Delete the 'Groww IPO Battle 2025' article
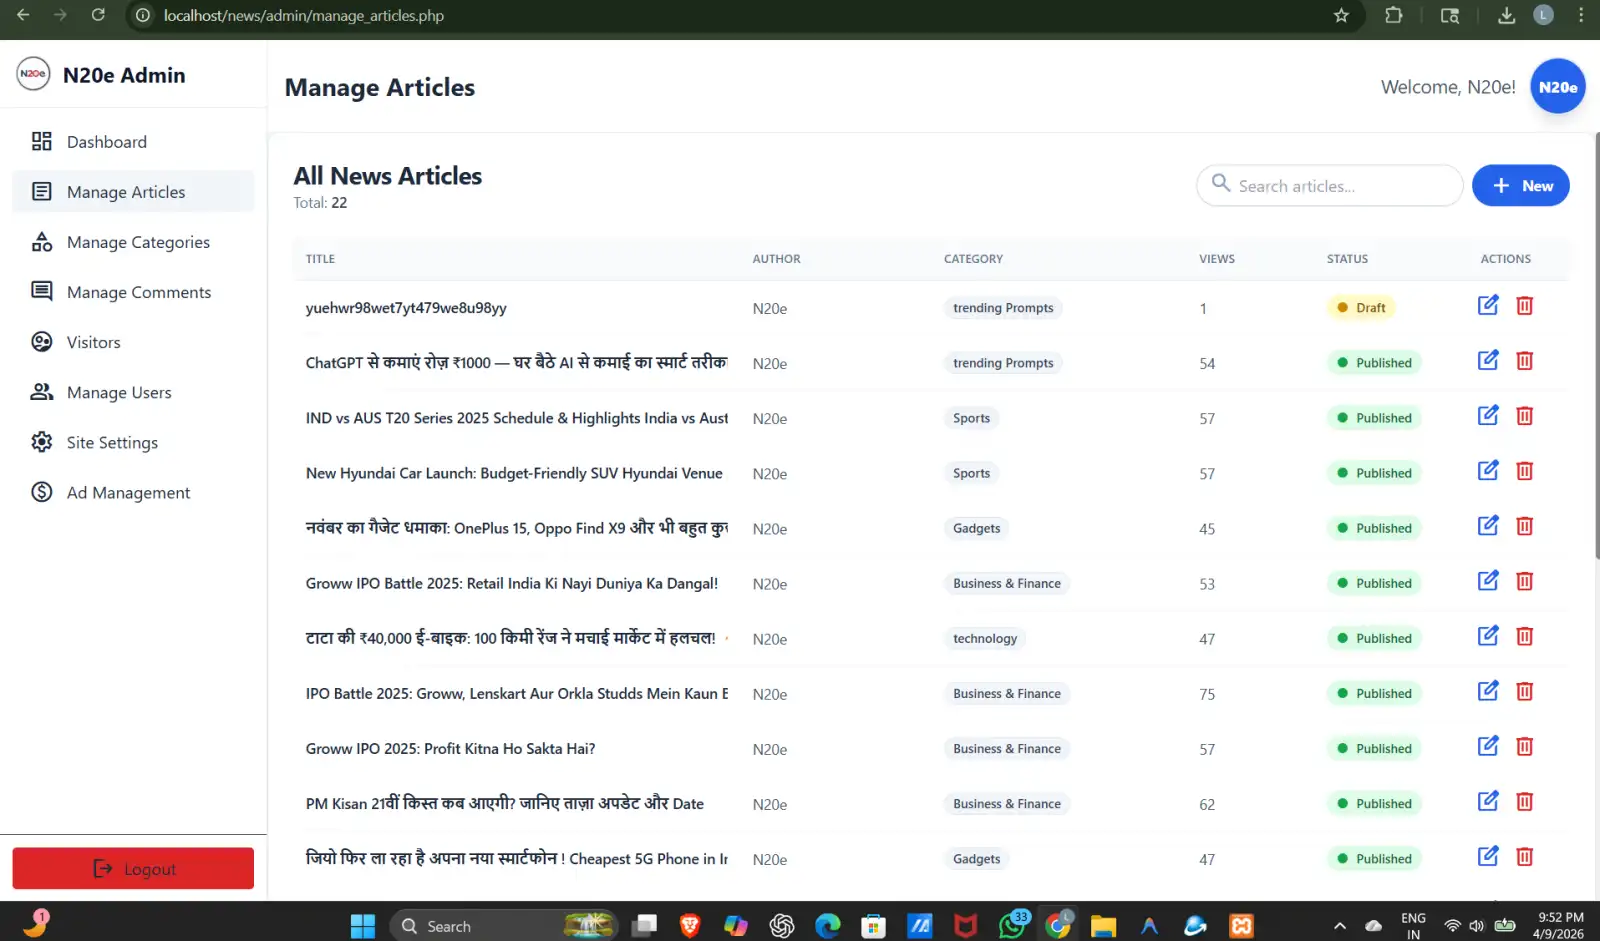The image size is (1600, 941). (1524, 580)
